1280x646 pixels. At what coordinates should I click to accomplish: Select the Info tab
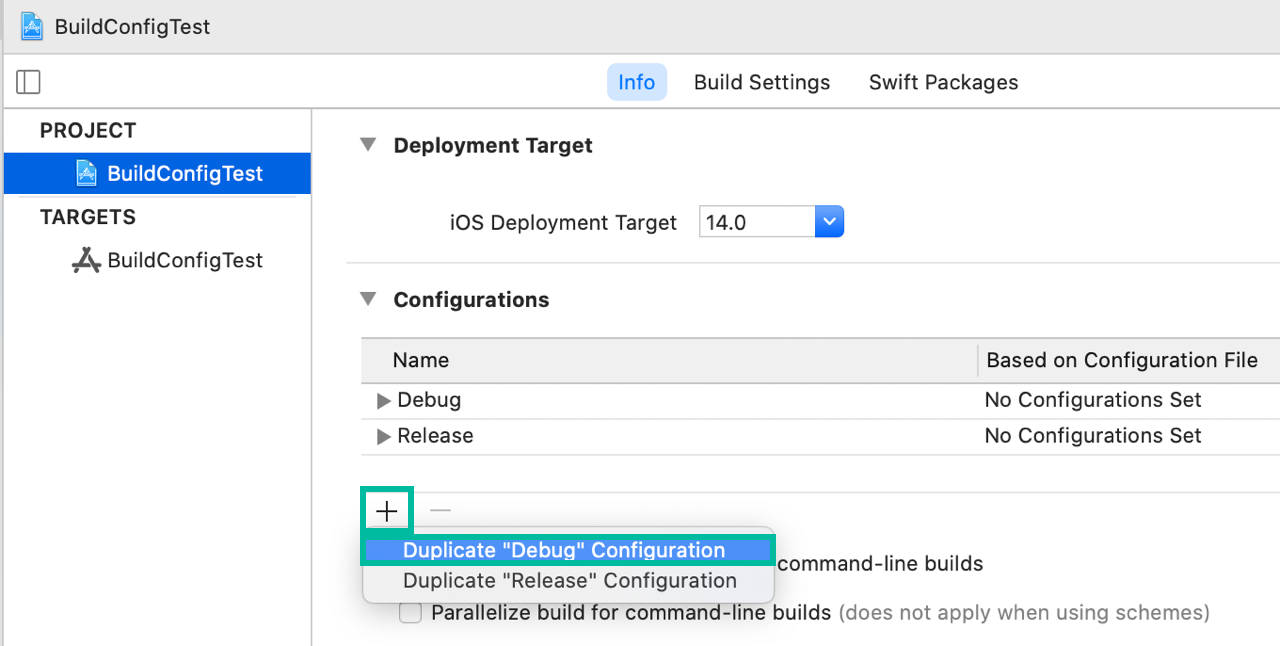(636, 82)
